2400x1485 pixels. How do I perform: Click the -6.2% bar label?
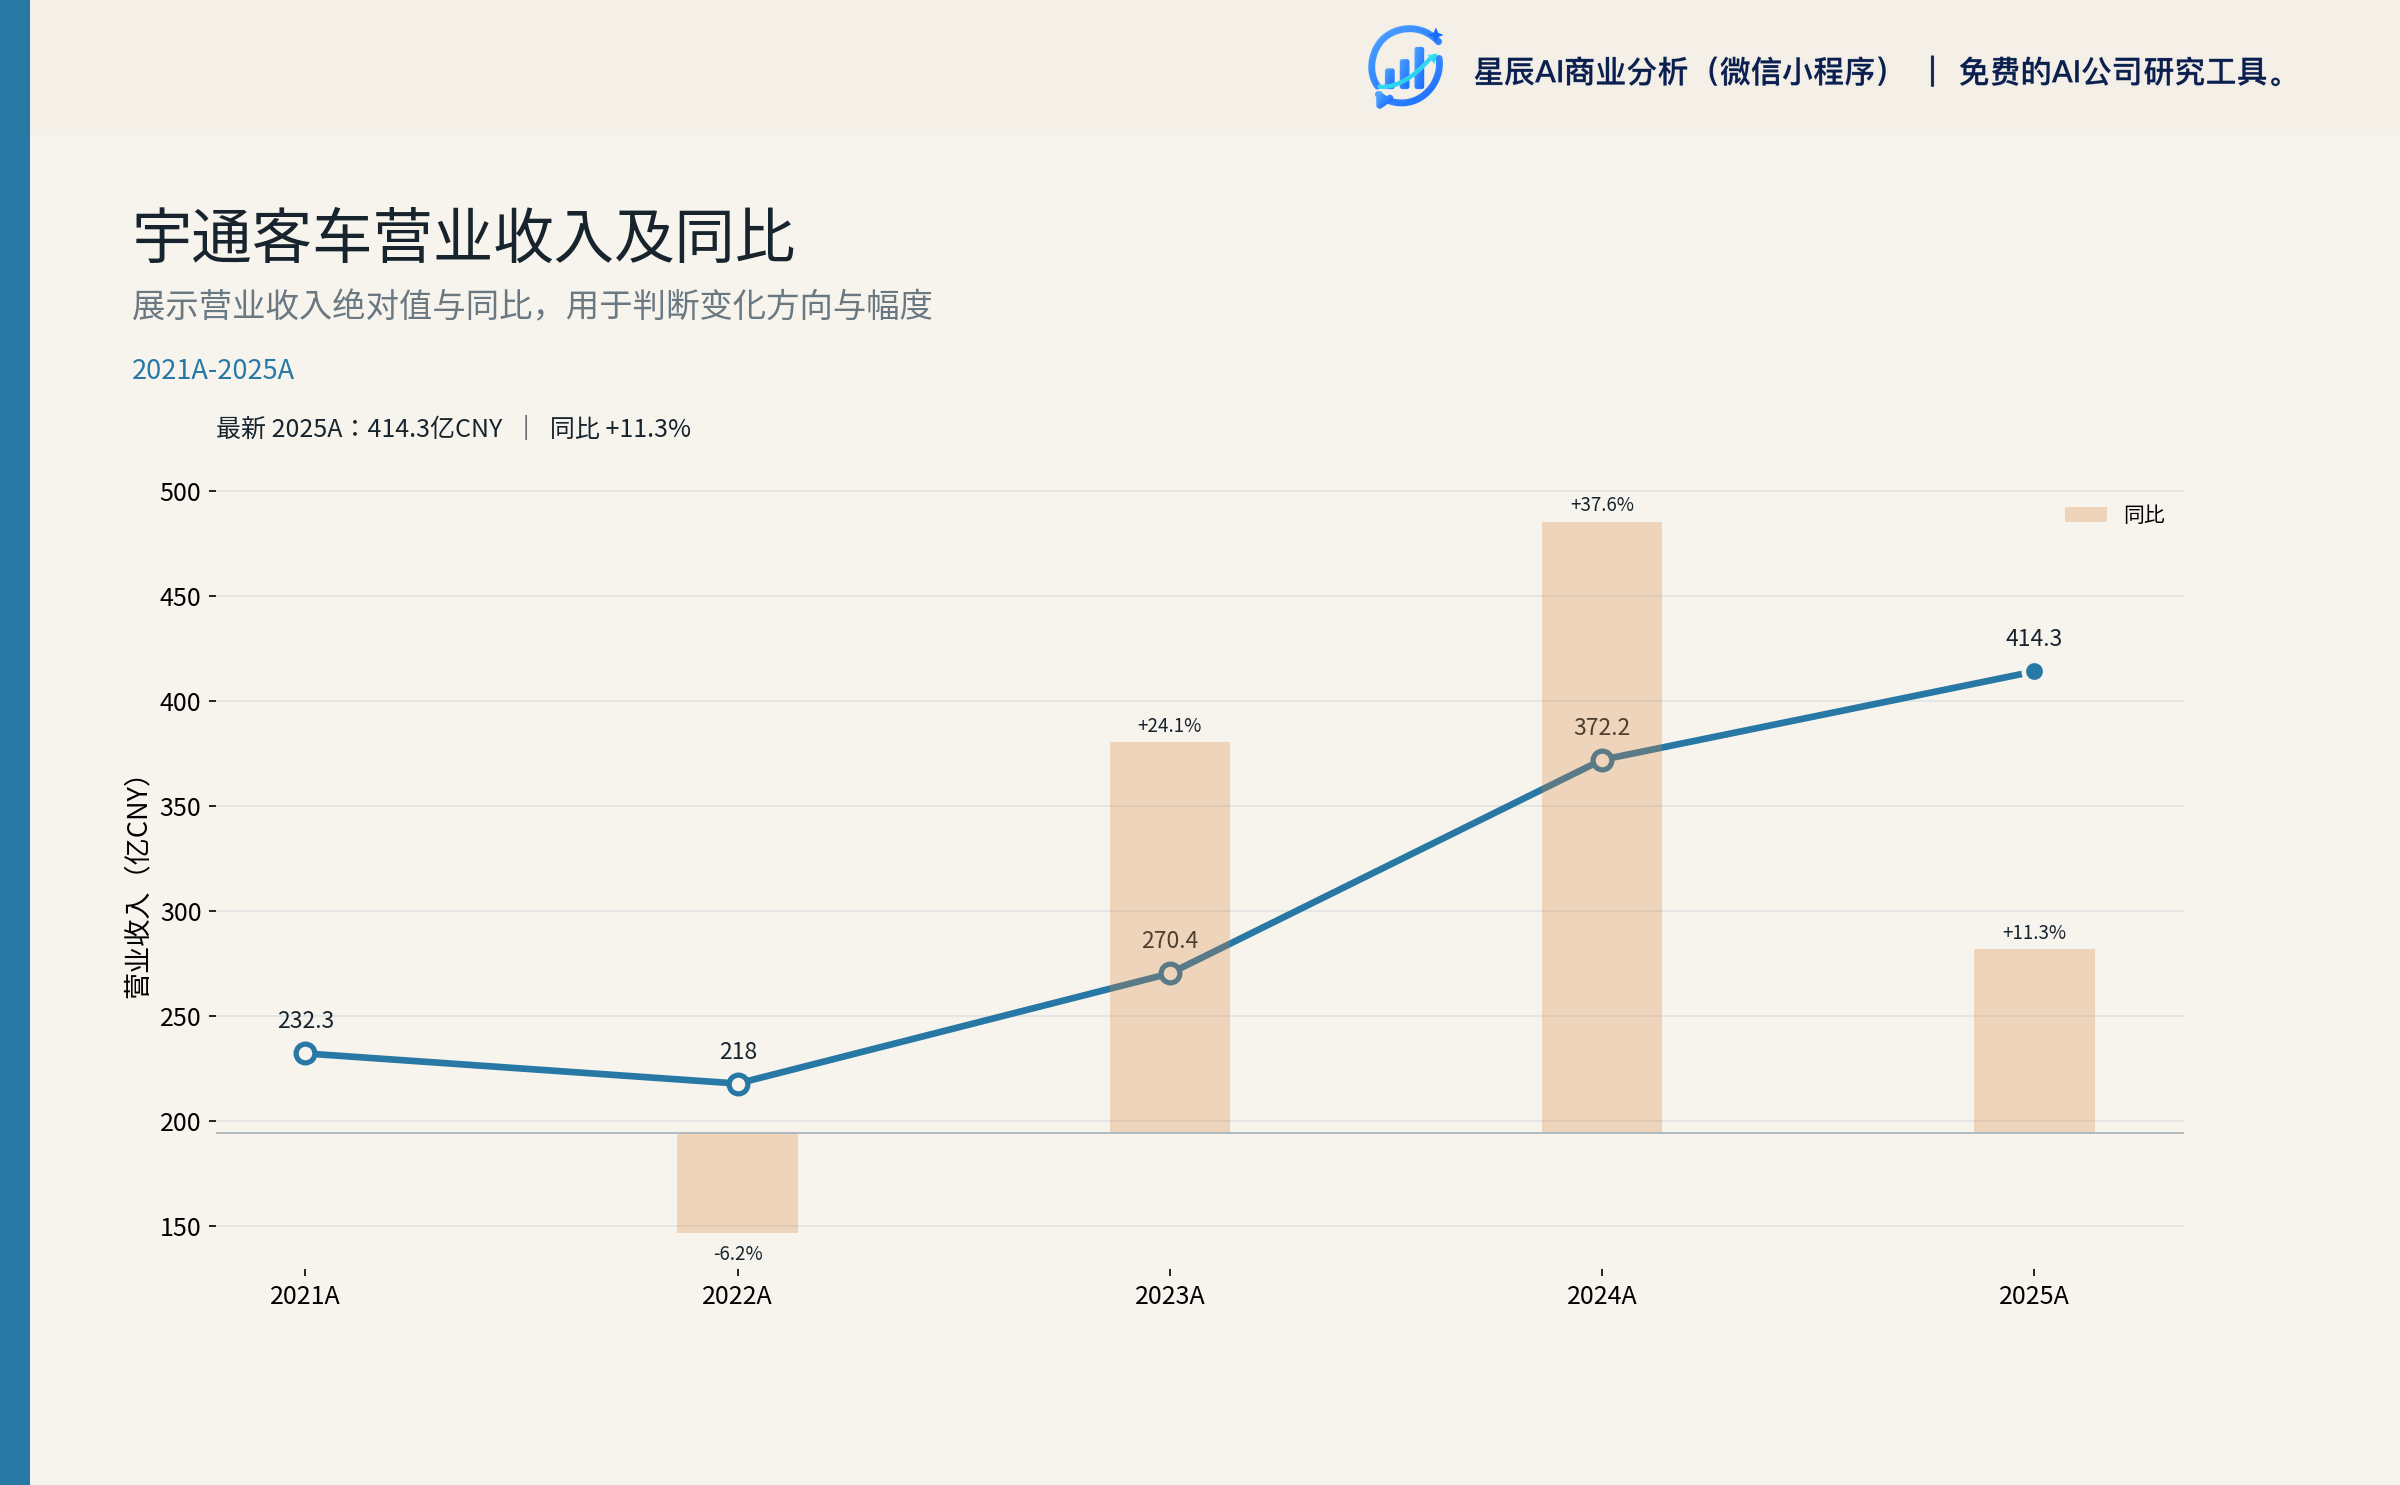[738, 1253]
